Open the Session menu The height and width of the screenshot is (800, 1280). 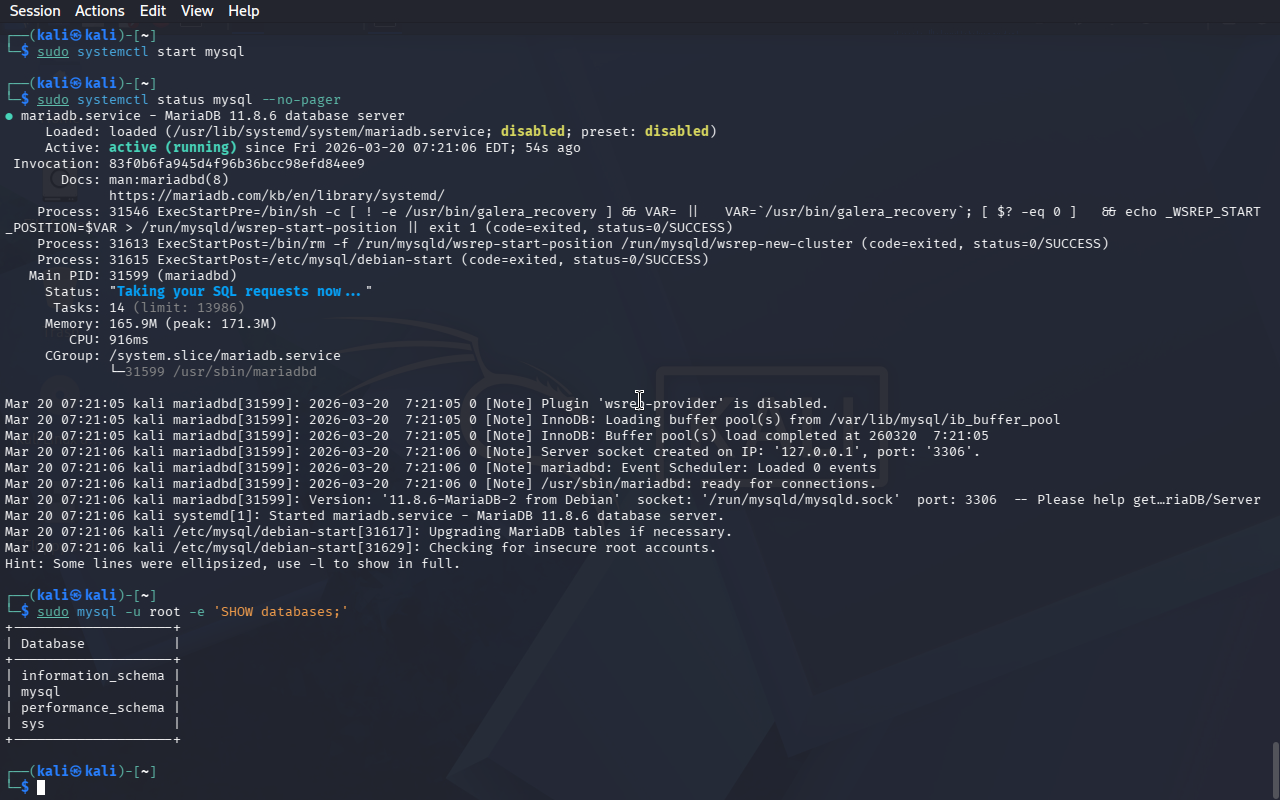point(35,11)
